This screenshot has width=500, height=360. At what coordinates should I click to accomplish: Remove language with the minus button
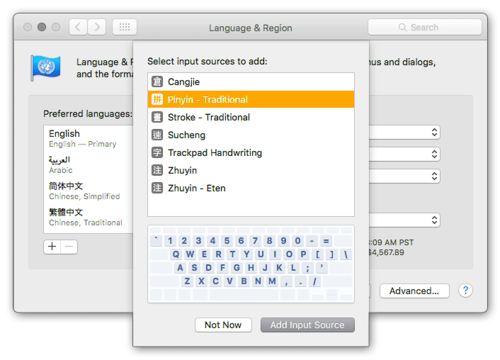(69, 247)
